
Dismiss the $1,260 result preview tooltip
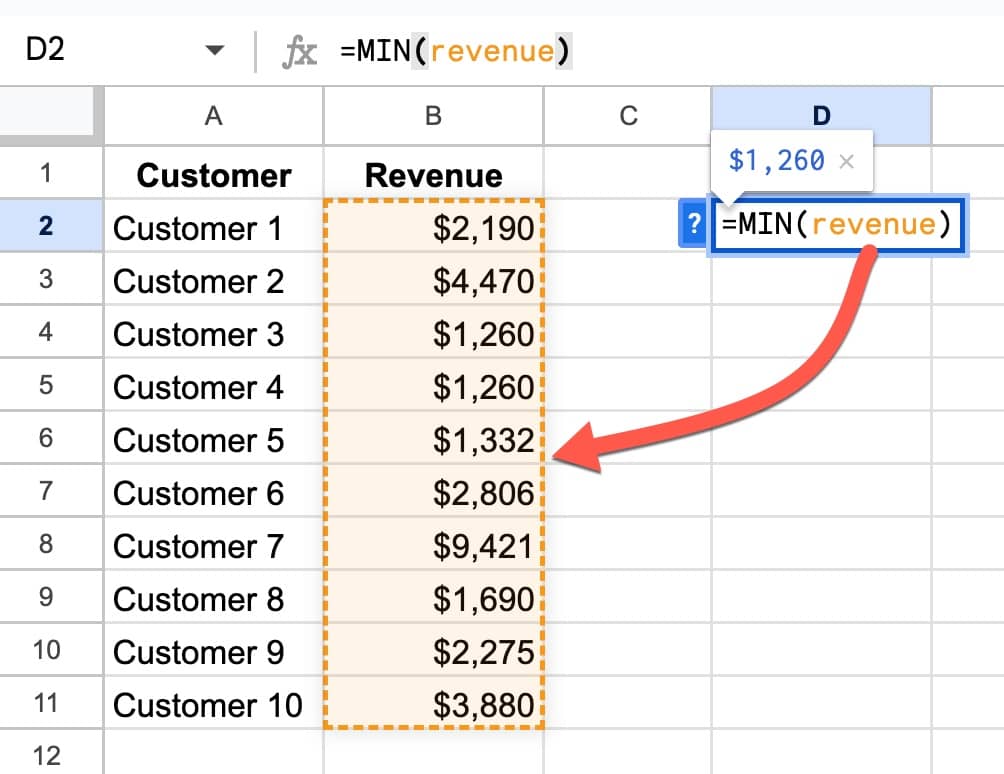[847, 160]
